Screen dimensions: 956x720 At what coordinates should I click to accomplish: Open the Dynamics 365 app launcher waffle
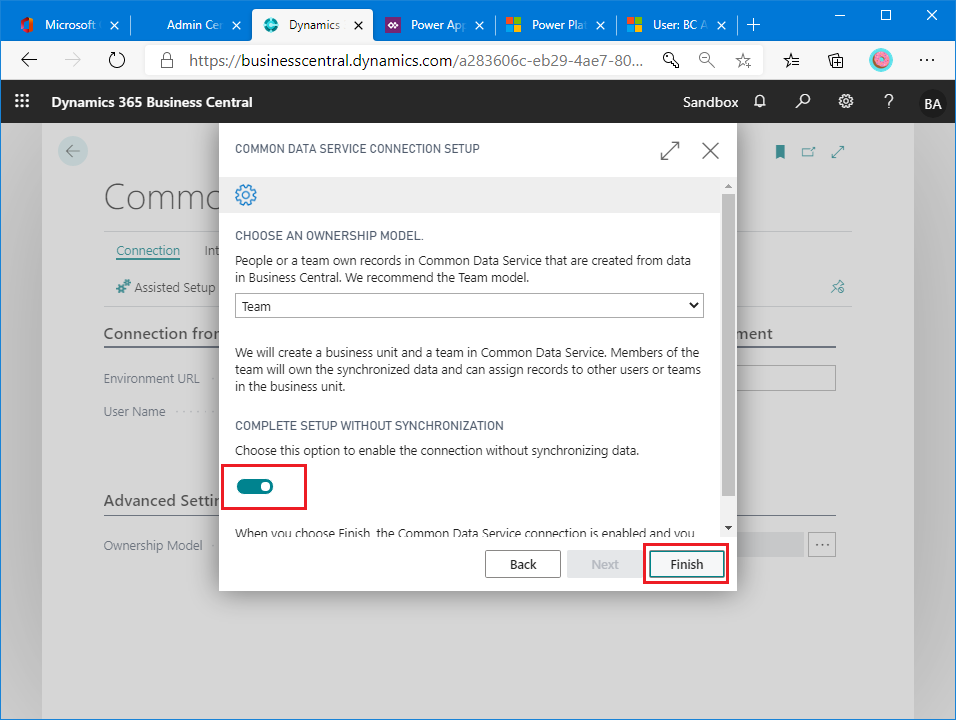coord(22,101)
